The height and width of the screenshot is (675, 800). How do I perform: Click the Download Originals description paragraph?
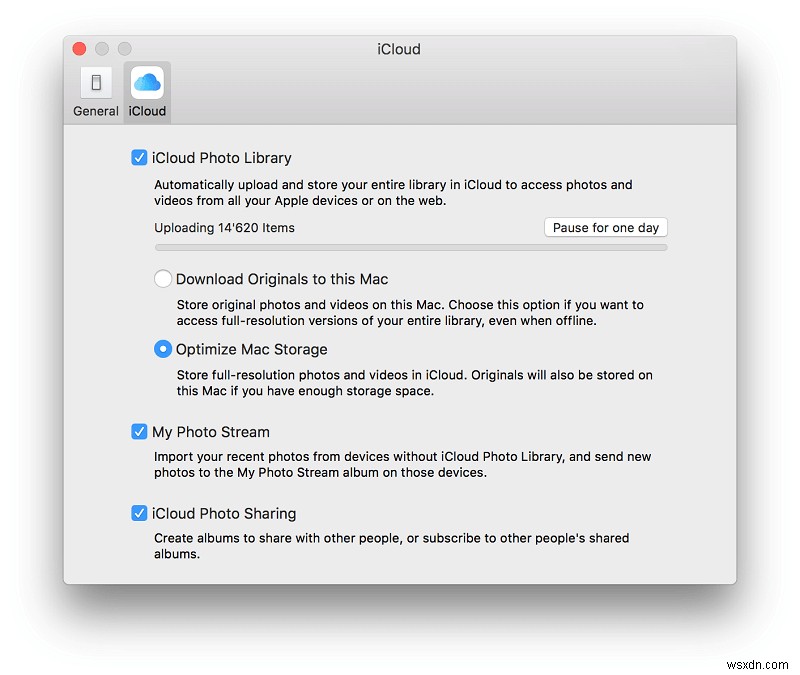coord(400,312)
